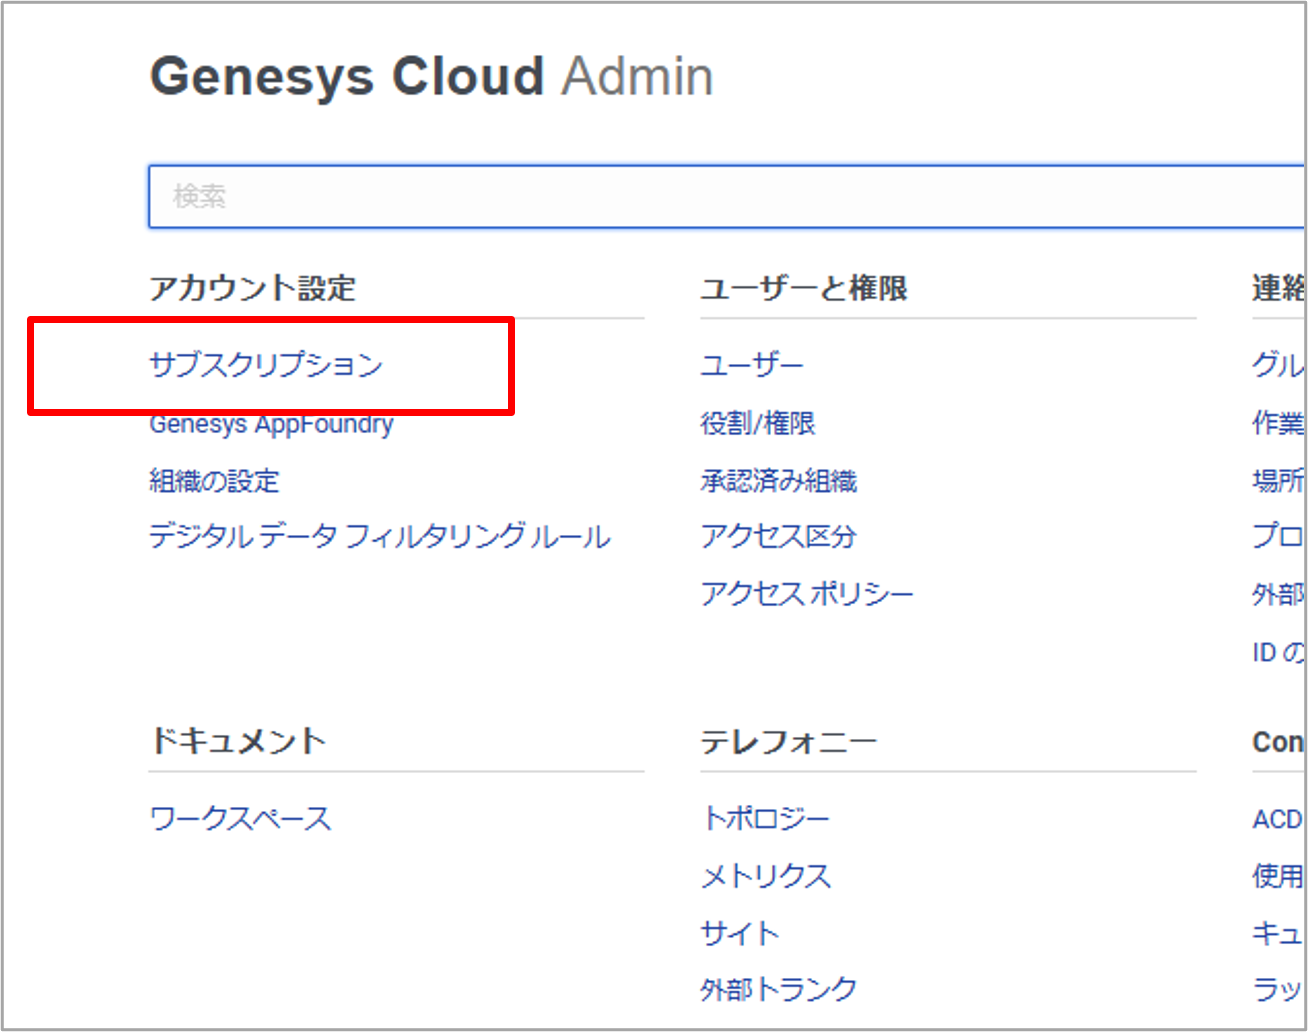Image resolution: width=1308 pixels, height=1032 pixels.
Task: Click the ユーザーと権限 section heading
Action: pos(804,288)
